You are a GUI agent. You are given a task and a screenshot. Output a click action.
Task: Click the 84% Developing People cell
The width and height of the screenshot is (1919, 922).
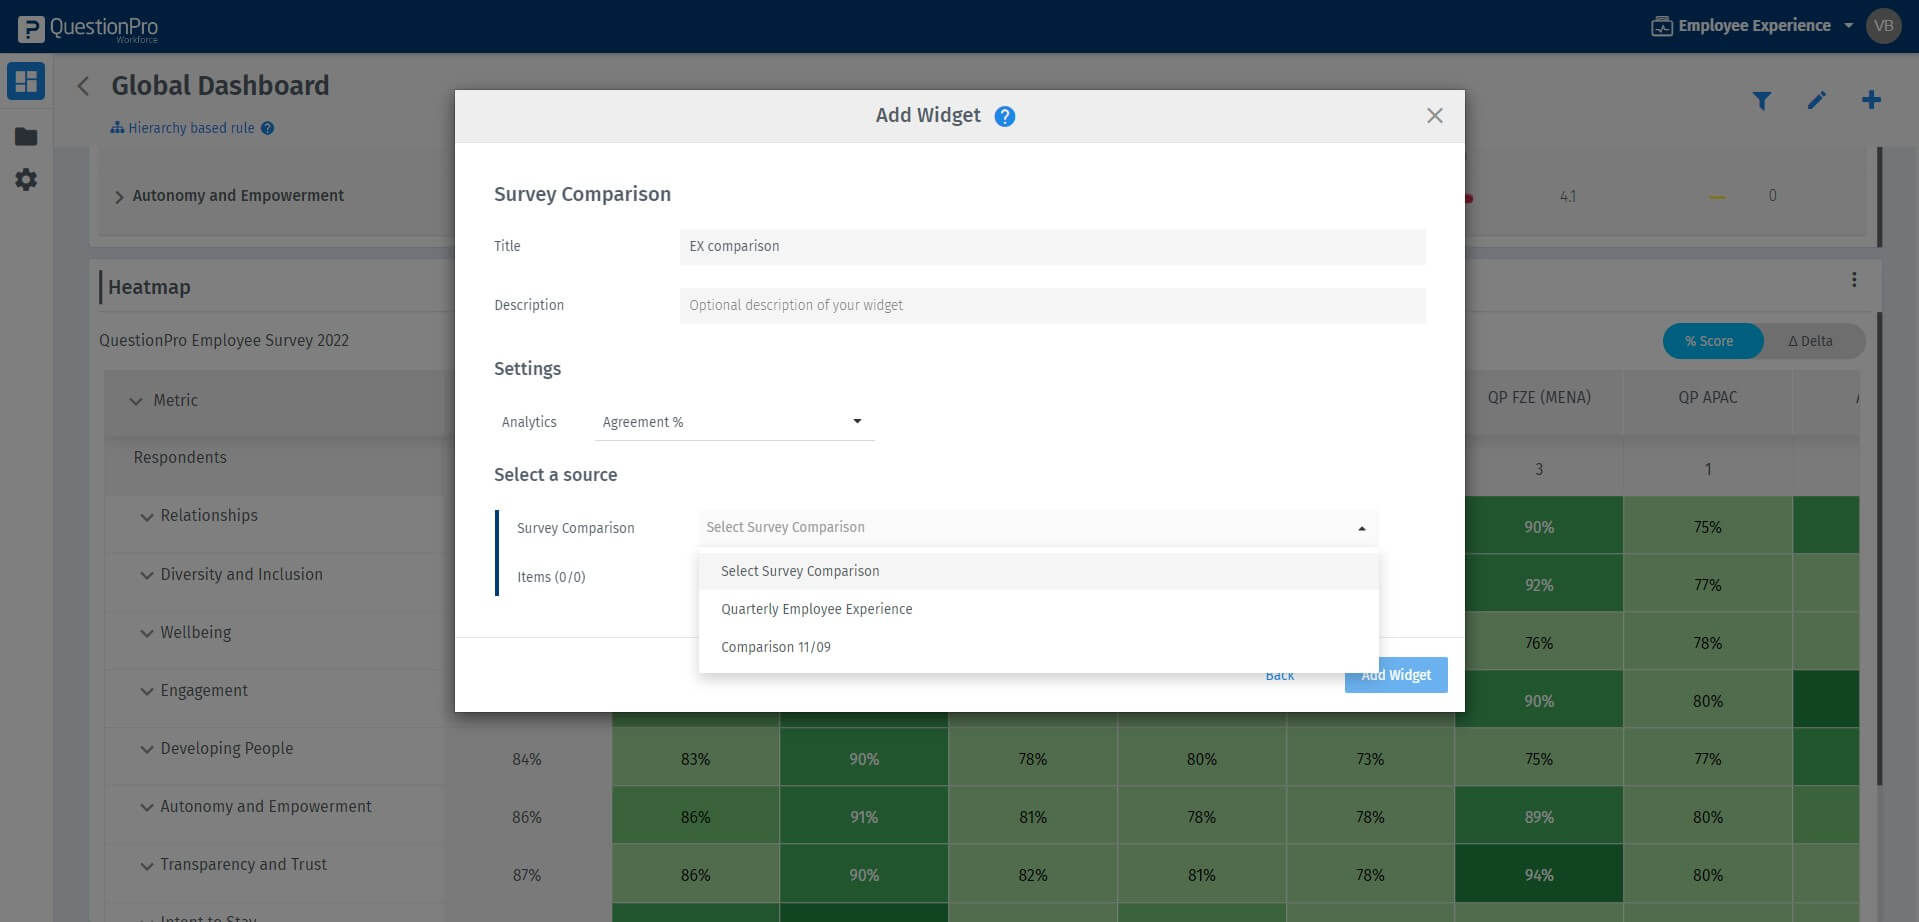click(527, 760)
